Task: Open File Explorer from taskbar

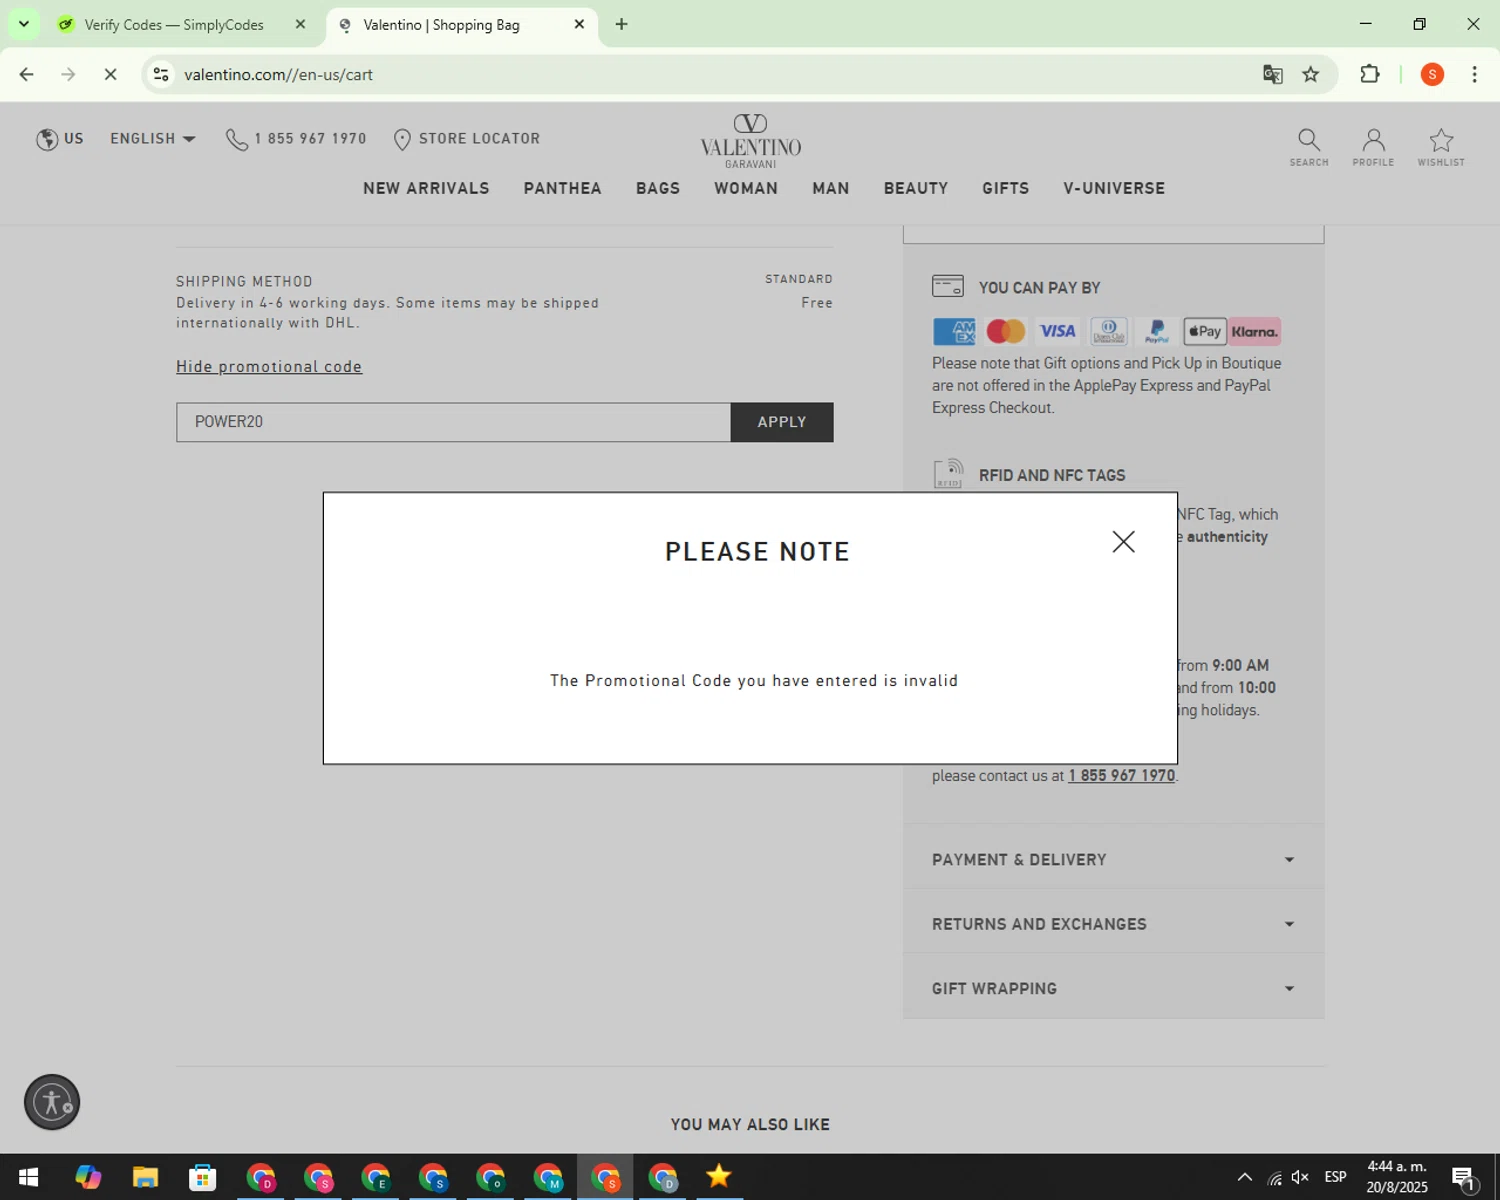Action: (145, 1177)
